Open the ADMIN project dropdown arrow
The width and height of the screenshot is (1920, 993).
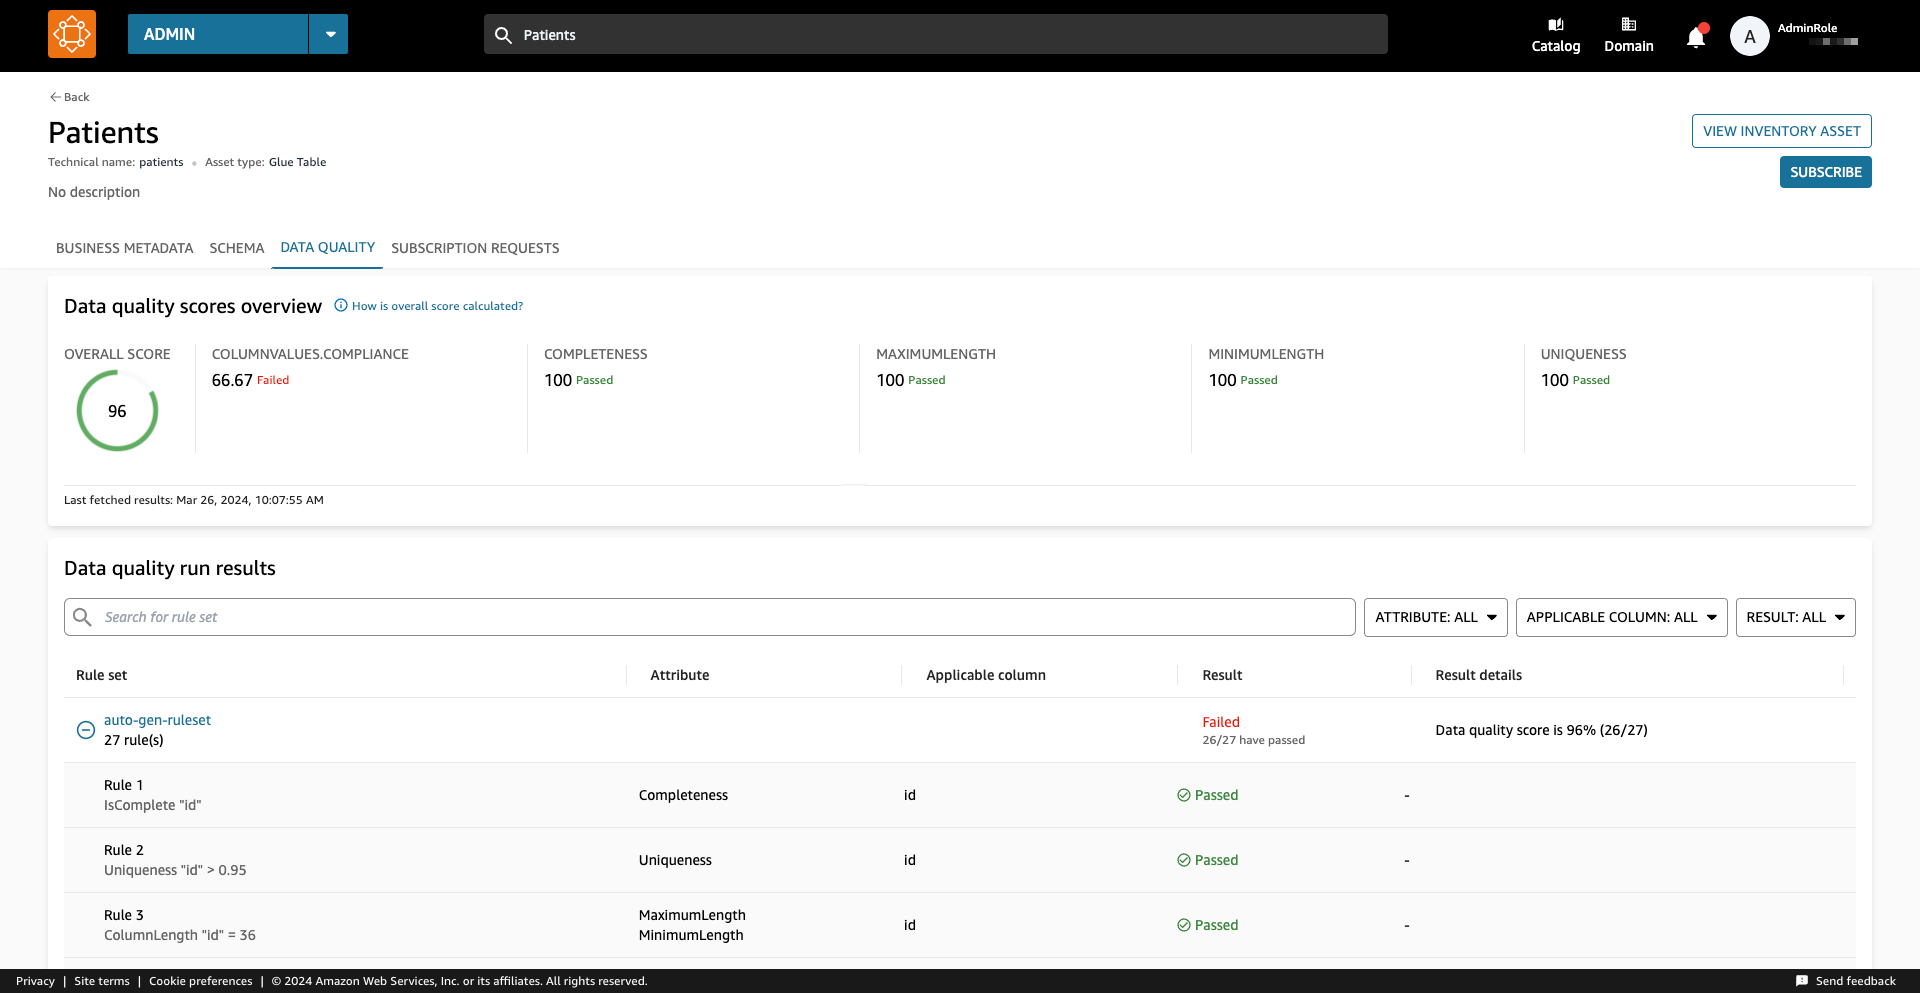click(329, 34)
